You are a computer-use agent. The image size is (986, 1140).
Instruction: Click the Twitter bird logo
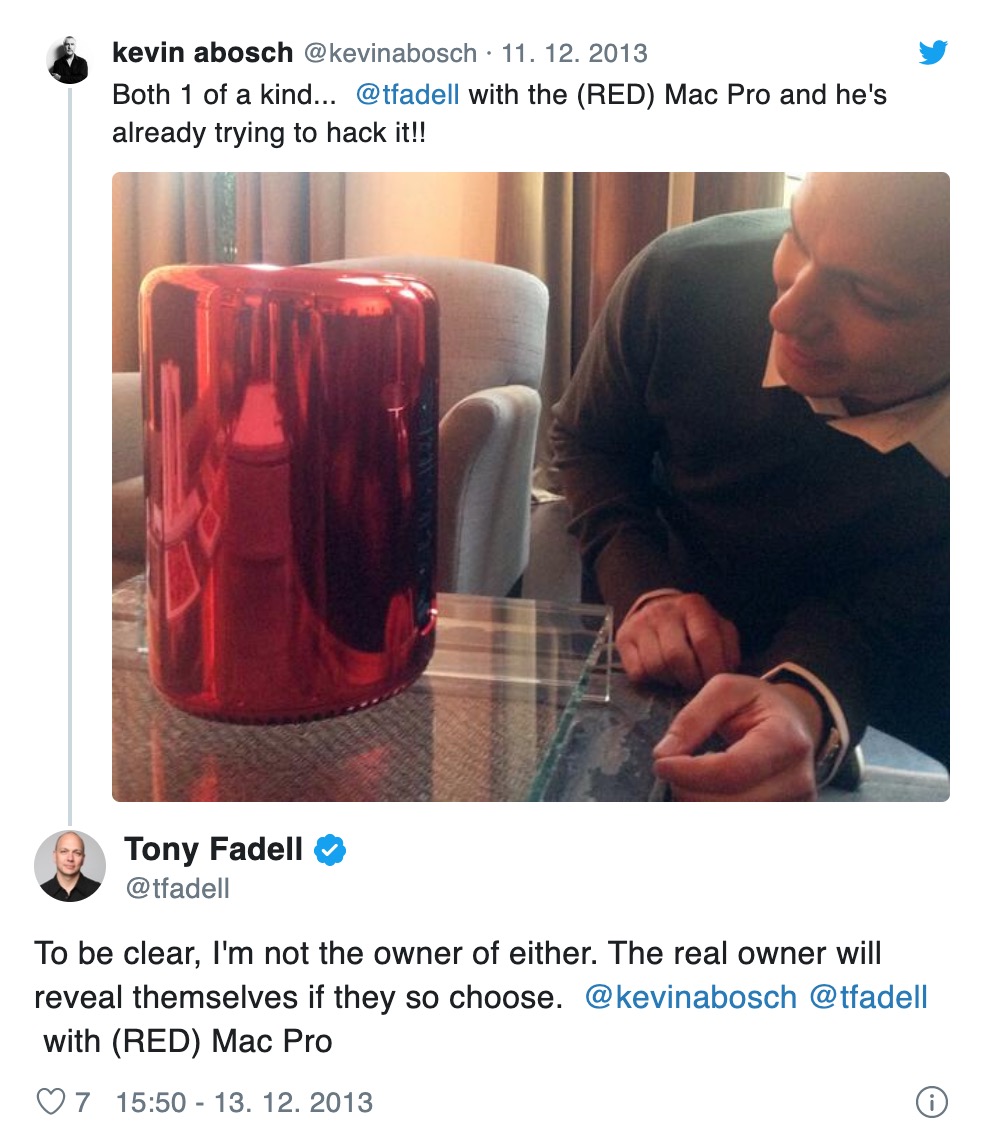pos(932,52)
